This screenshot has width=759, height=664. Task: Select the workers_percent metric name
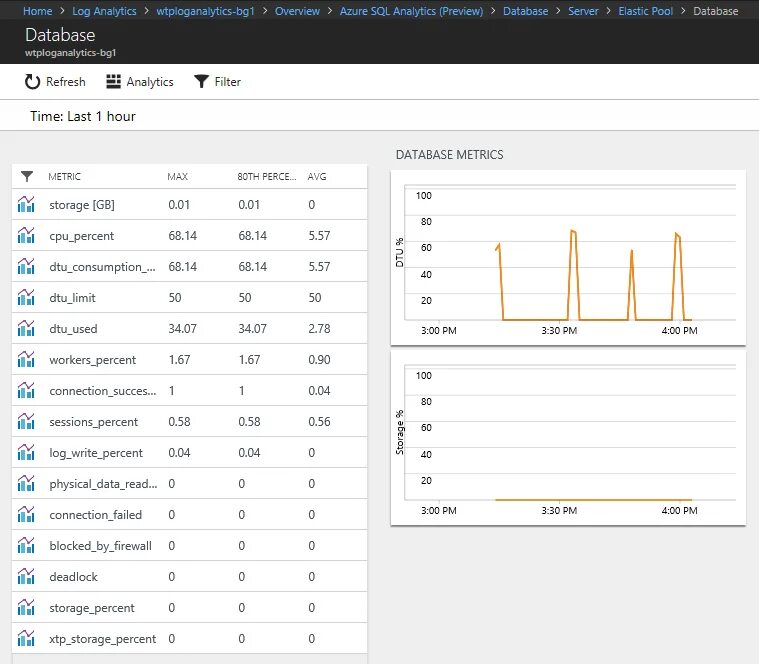[92, 360]
